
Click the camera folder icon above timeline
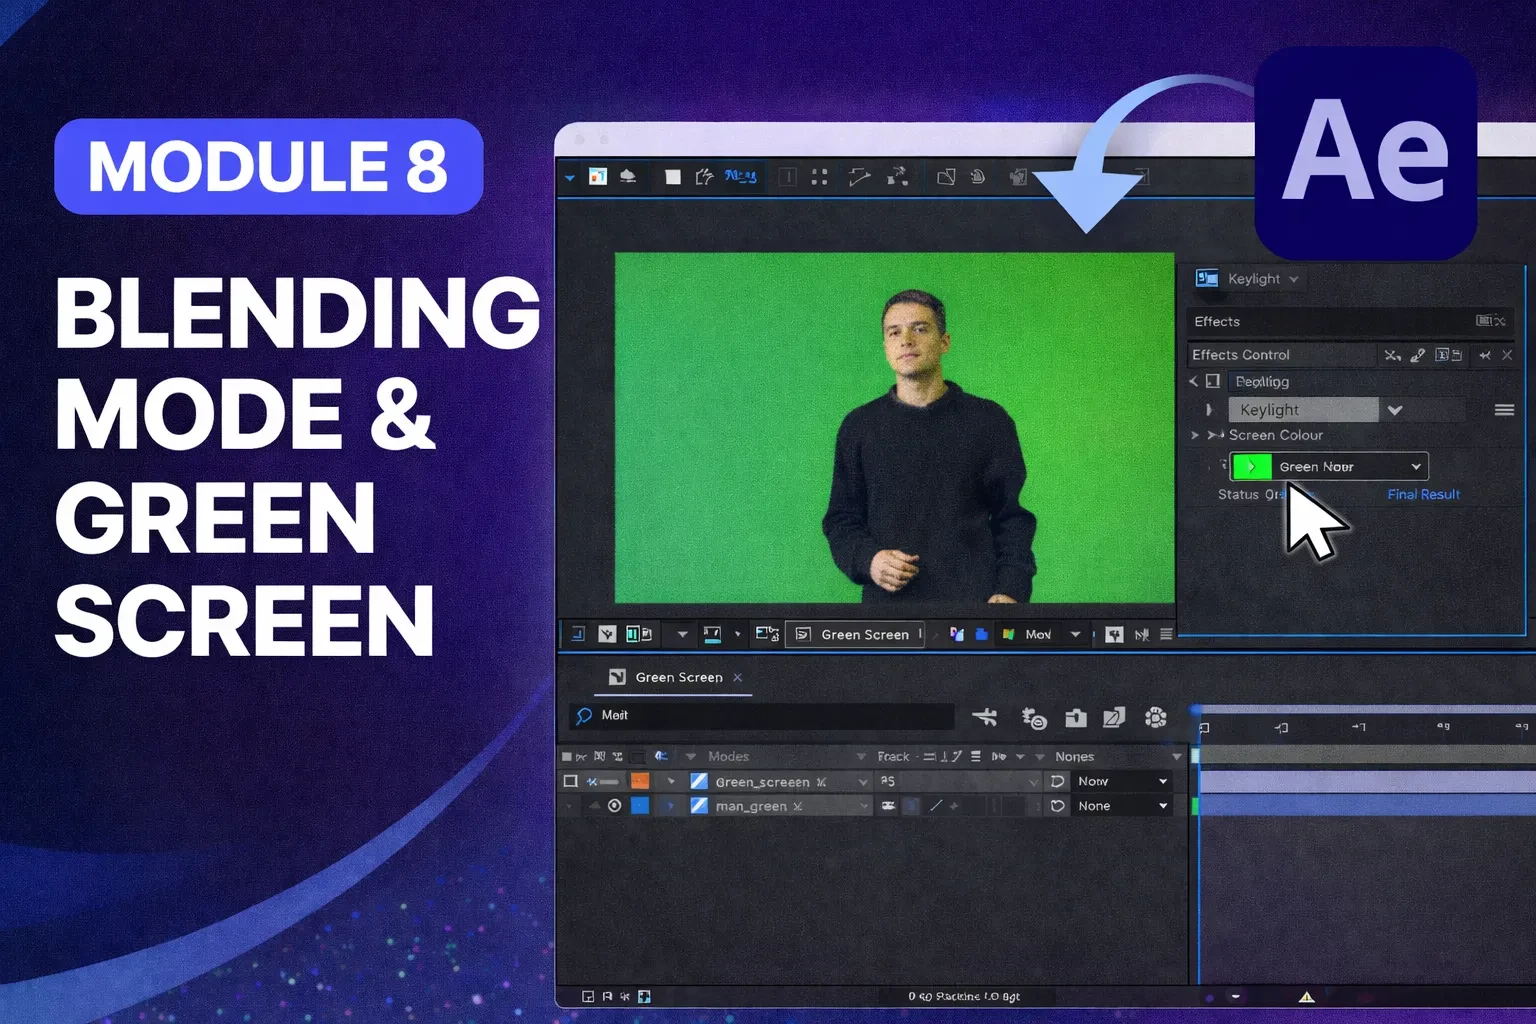(x=1075, y=717)
